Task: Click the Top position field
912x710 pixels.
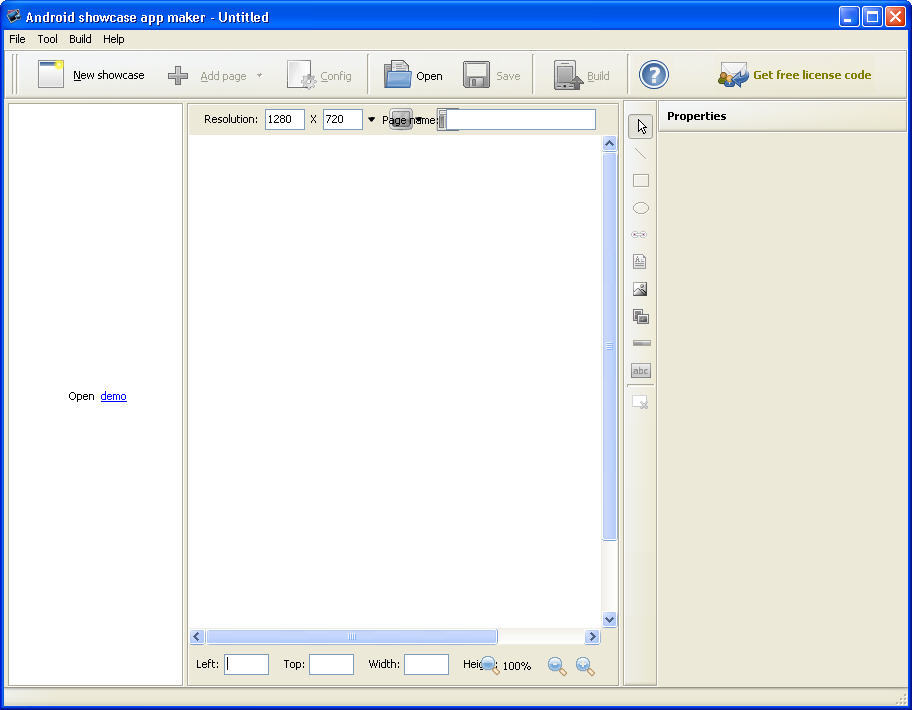Action: [x=332, y=664]
